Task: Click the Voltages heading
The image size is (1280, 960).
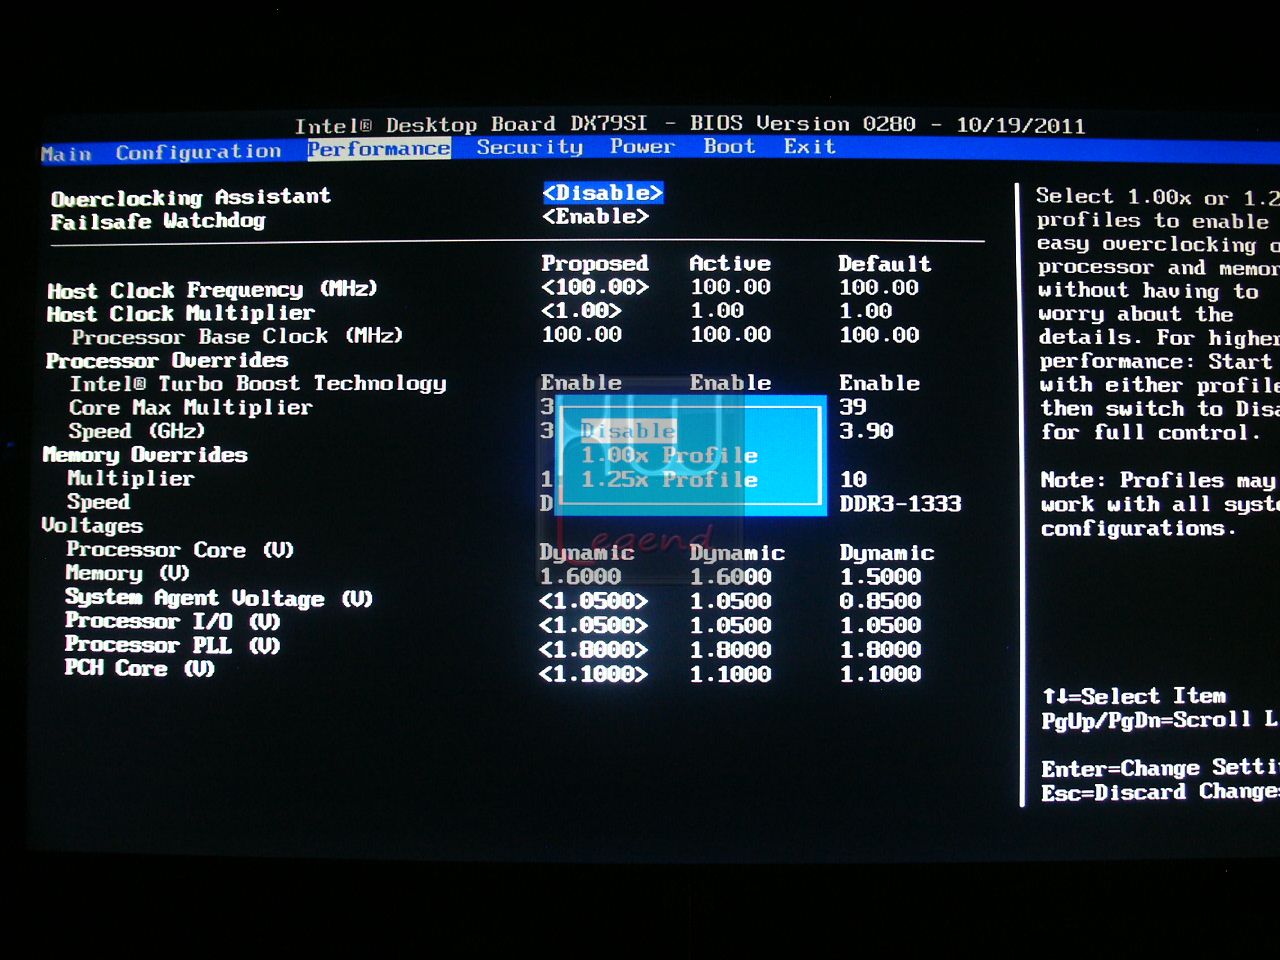Action: point(92,526)
